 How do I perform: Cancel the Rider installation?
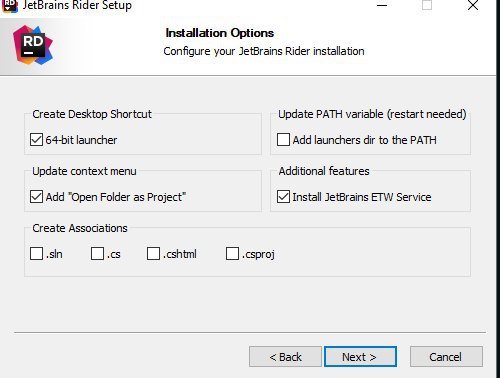(446, 357)
